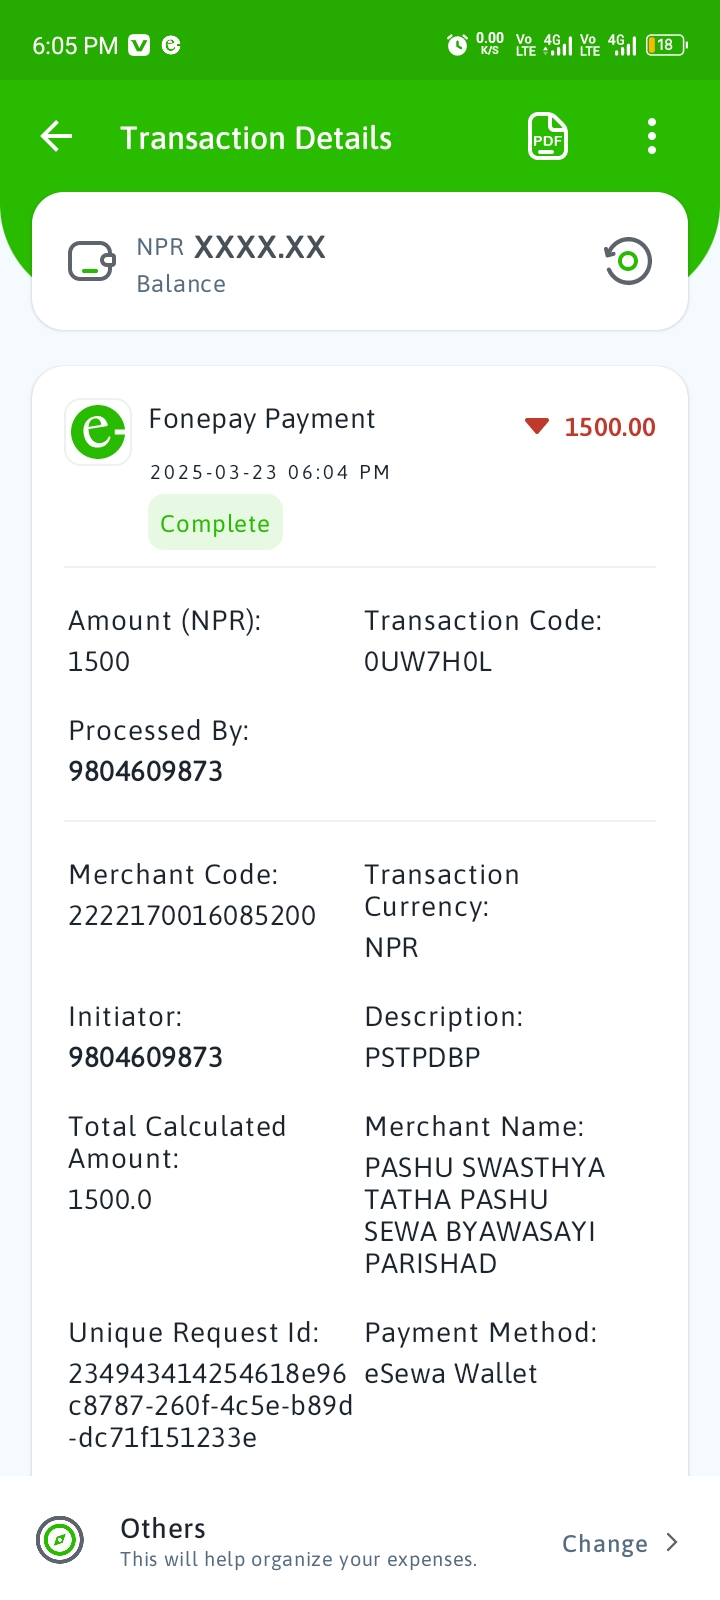Select the transaction code 0UW7H0L

pos(428,662)
